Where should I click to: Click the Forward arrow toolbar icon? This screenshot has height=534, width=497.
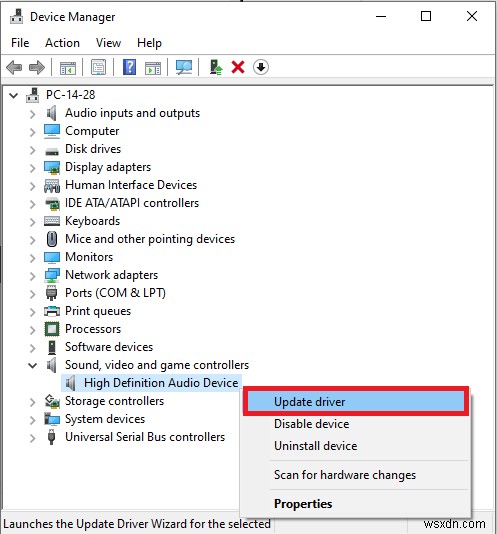pyautogui.click(x=37, y=67)
